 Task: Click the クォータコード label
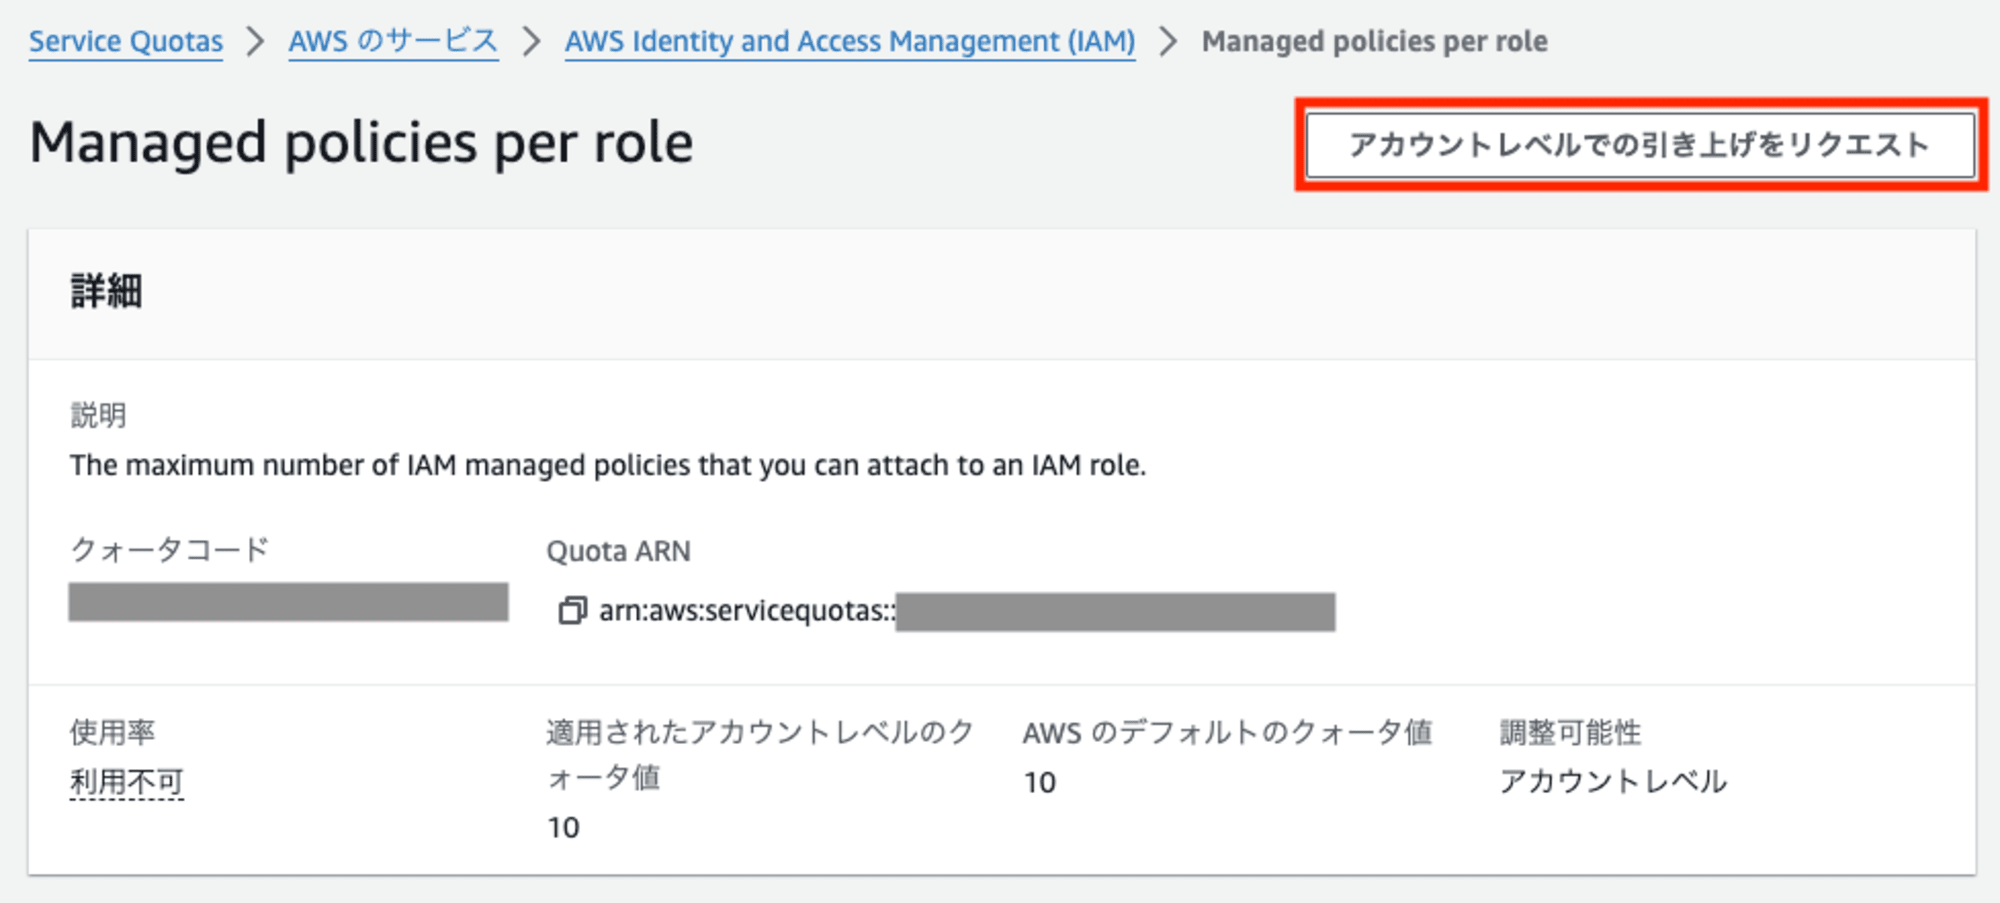(x=170, y=549)
